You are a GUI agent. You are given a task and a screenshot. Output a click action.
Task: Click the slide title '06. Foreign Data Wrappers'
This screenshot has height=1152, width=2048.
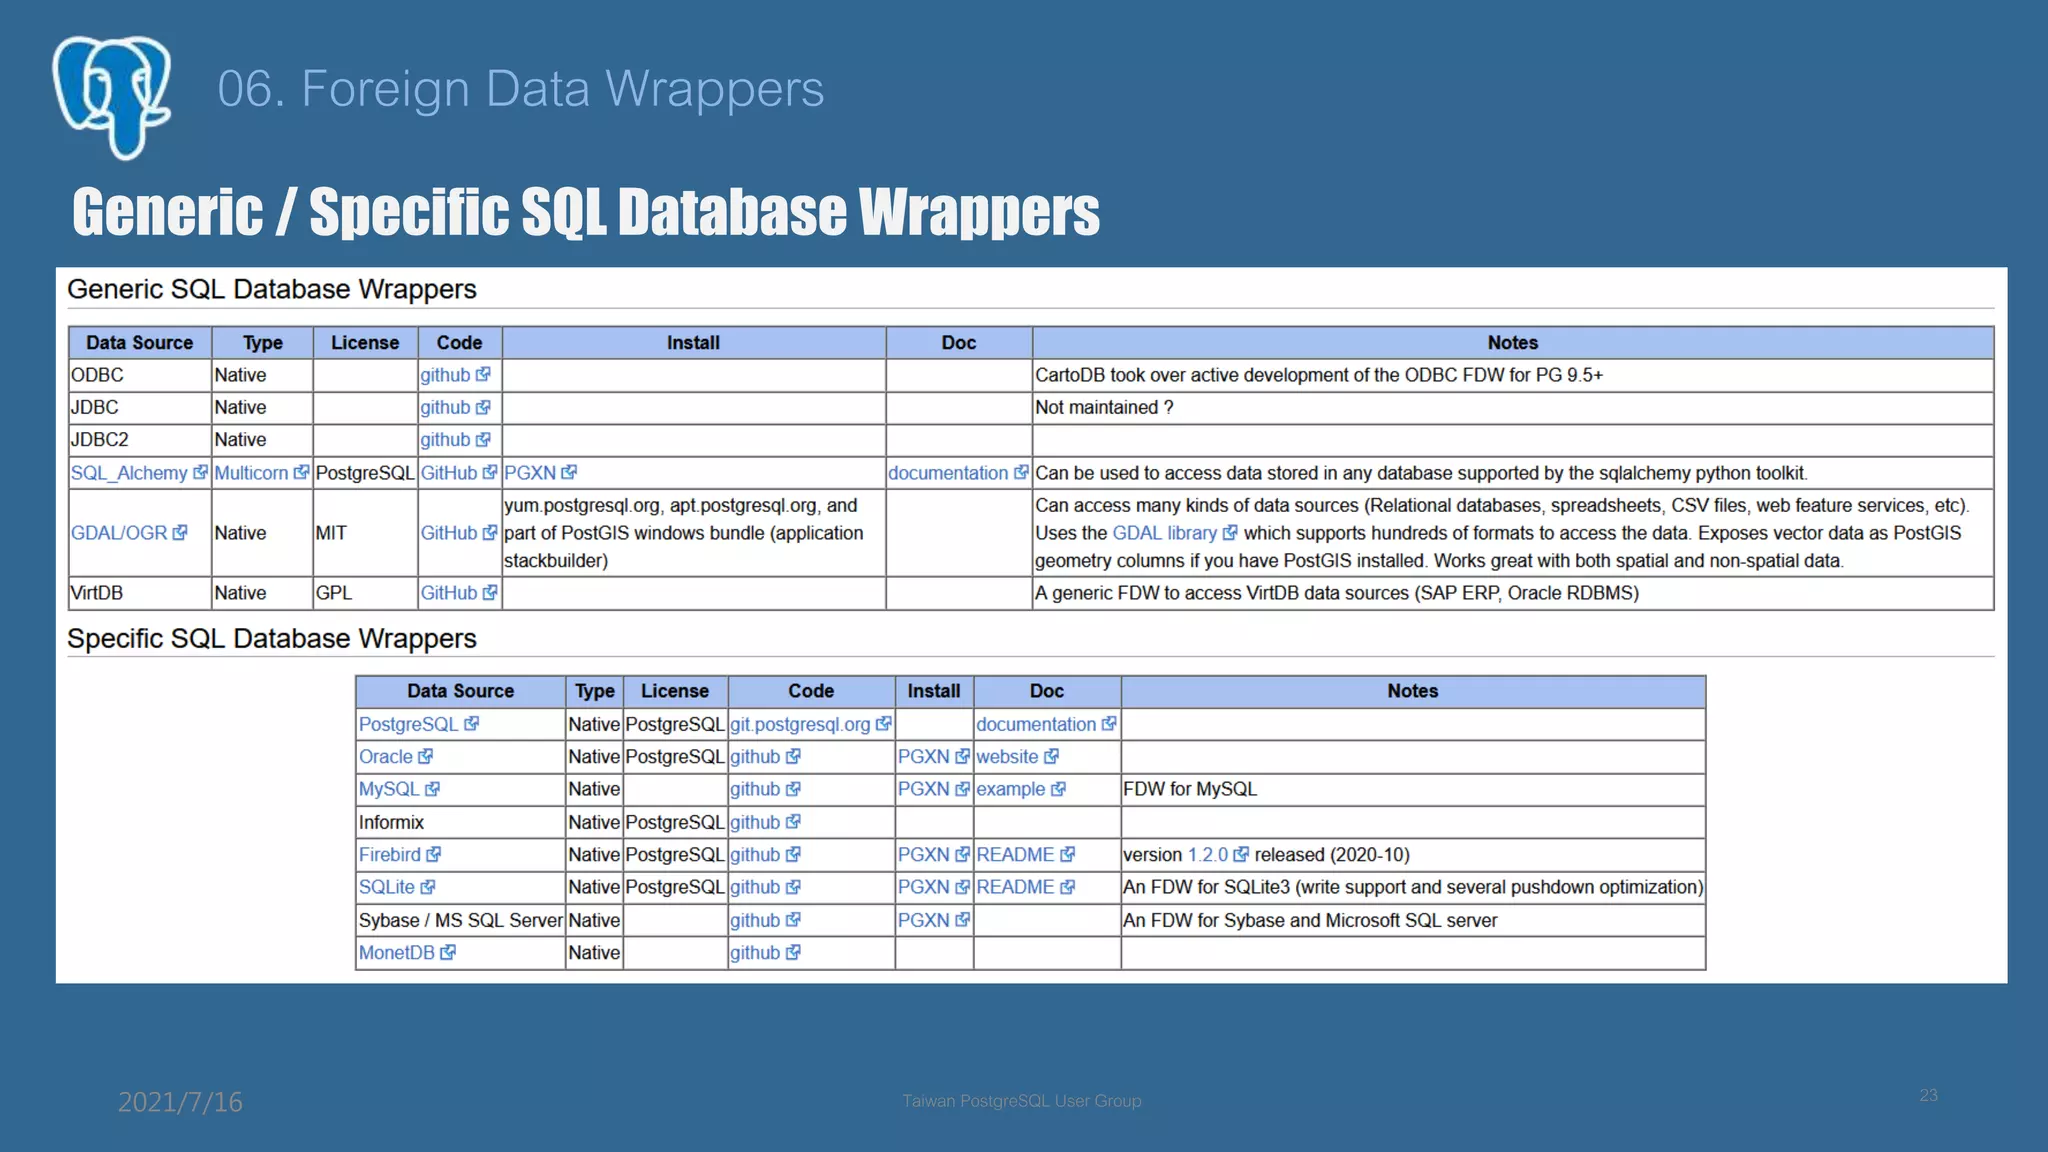point(520,89)
